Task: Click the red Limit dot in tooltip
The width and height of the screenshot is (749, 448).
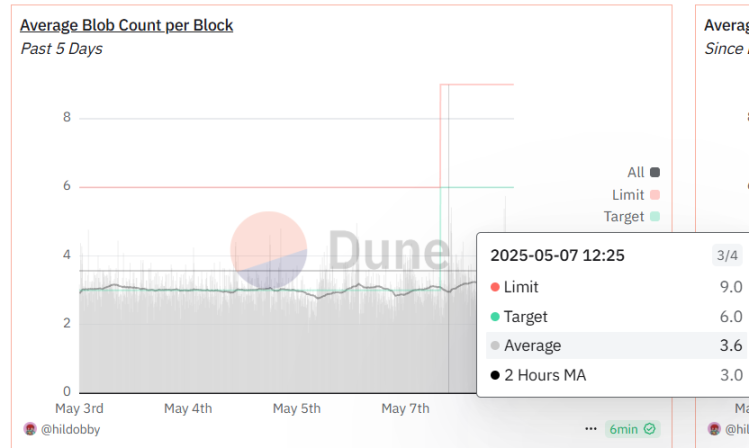Action: (x=495, y=287)
